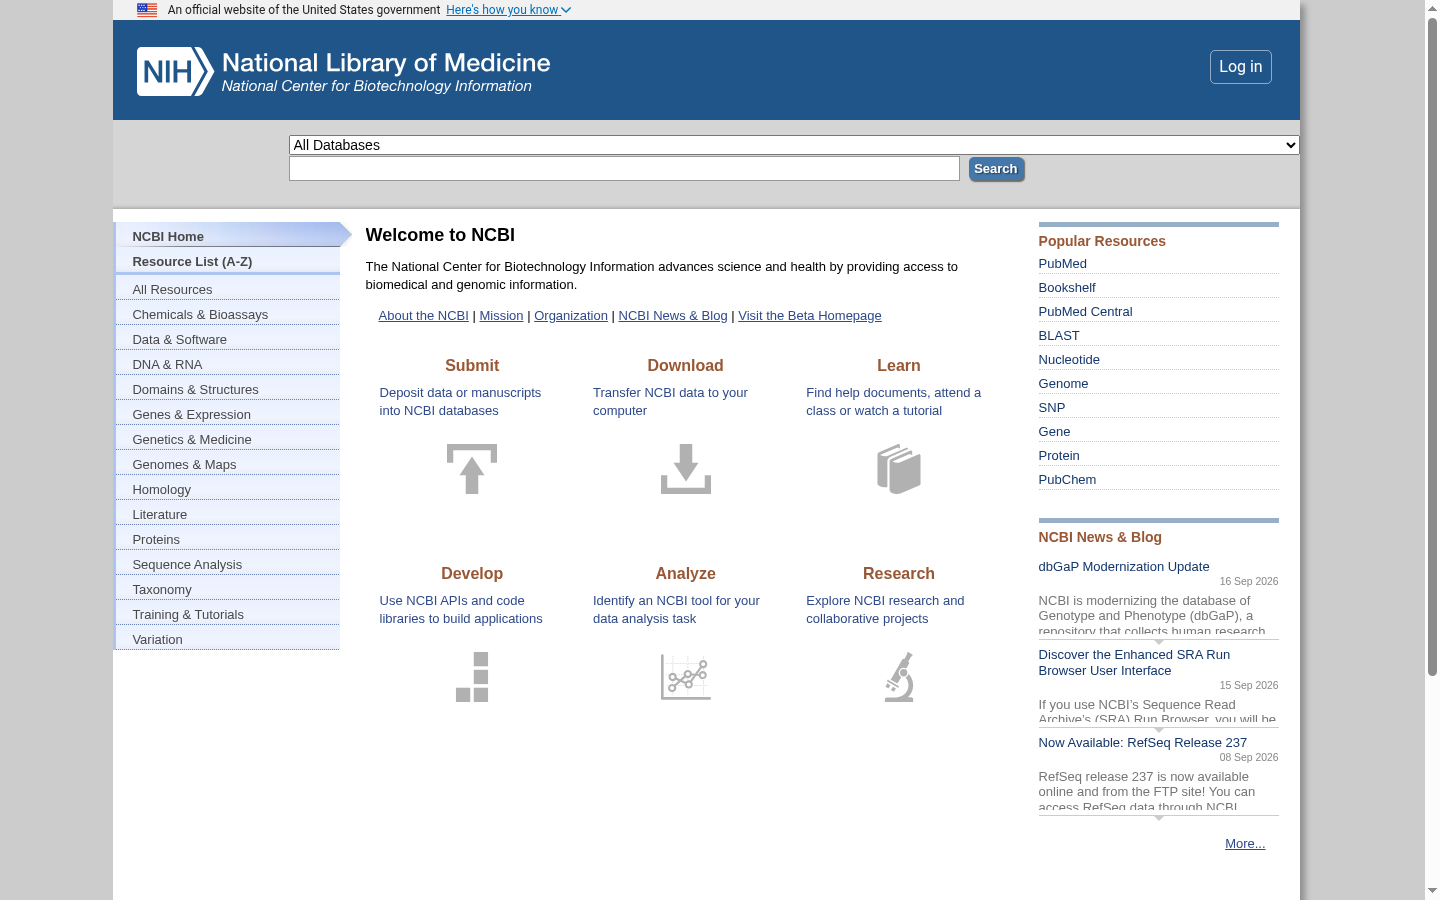The height and width of the screenshot is (900, 1440).
Task: Click the Research microscope icon
Action: [x=899, y=677]
